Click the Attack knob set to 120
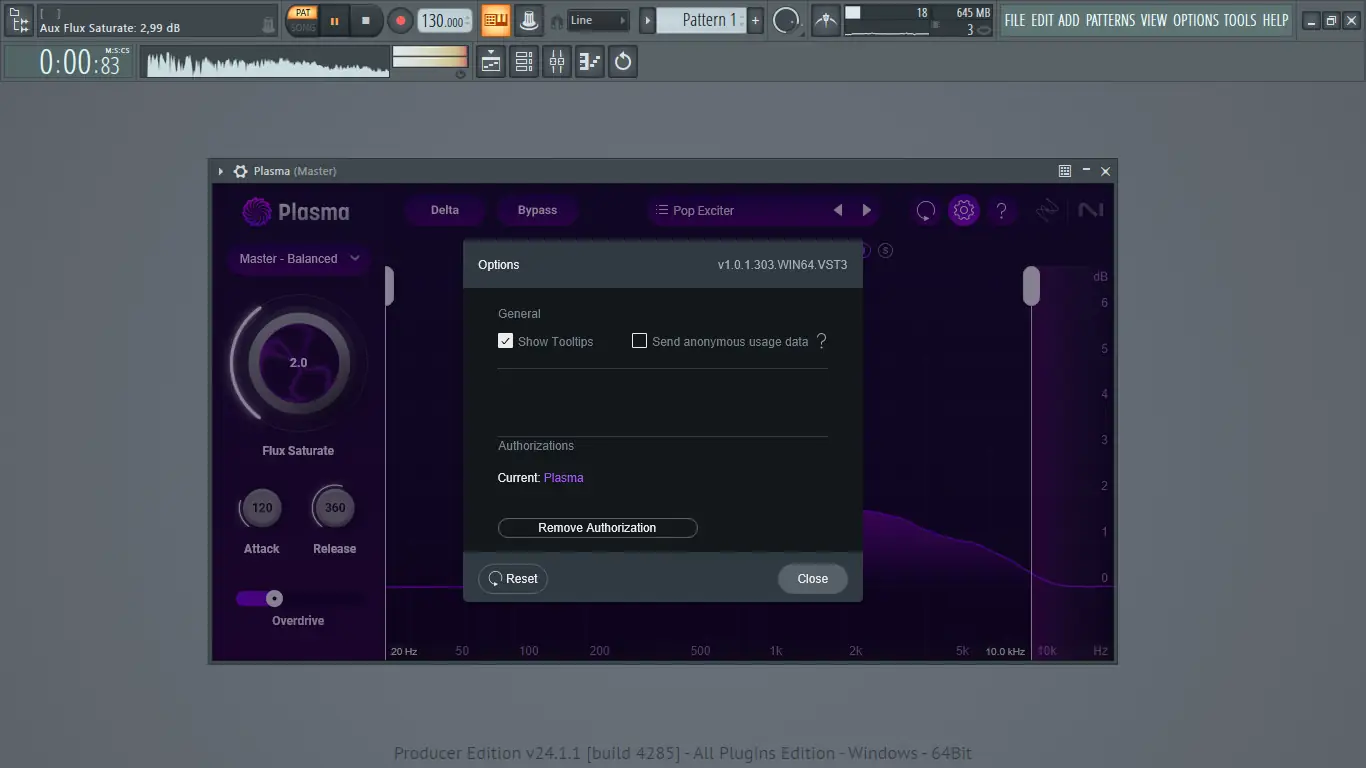1366x768 pixels. coord(262,508)
